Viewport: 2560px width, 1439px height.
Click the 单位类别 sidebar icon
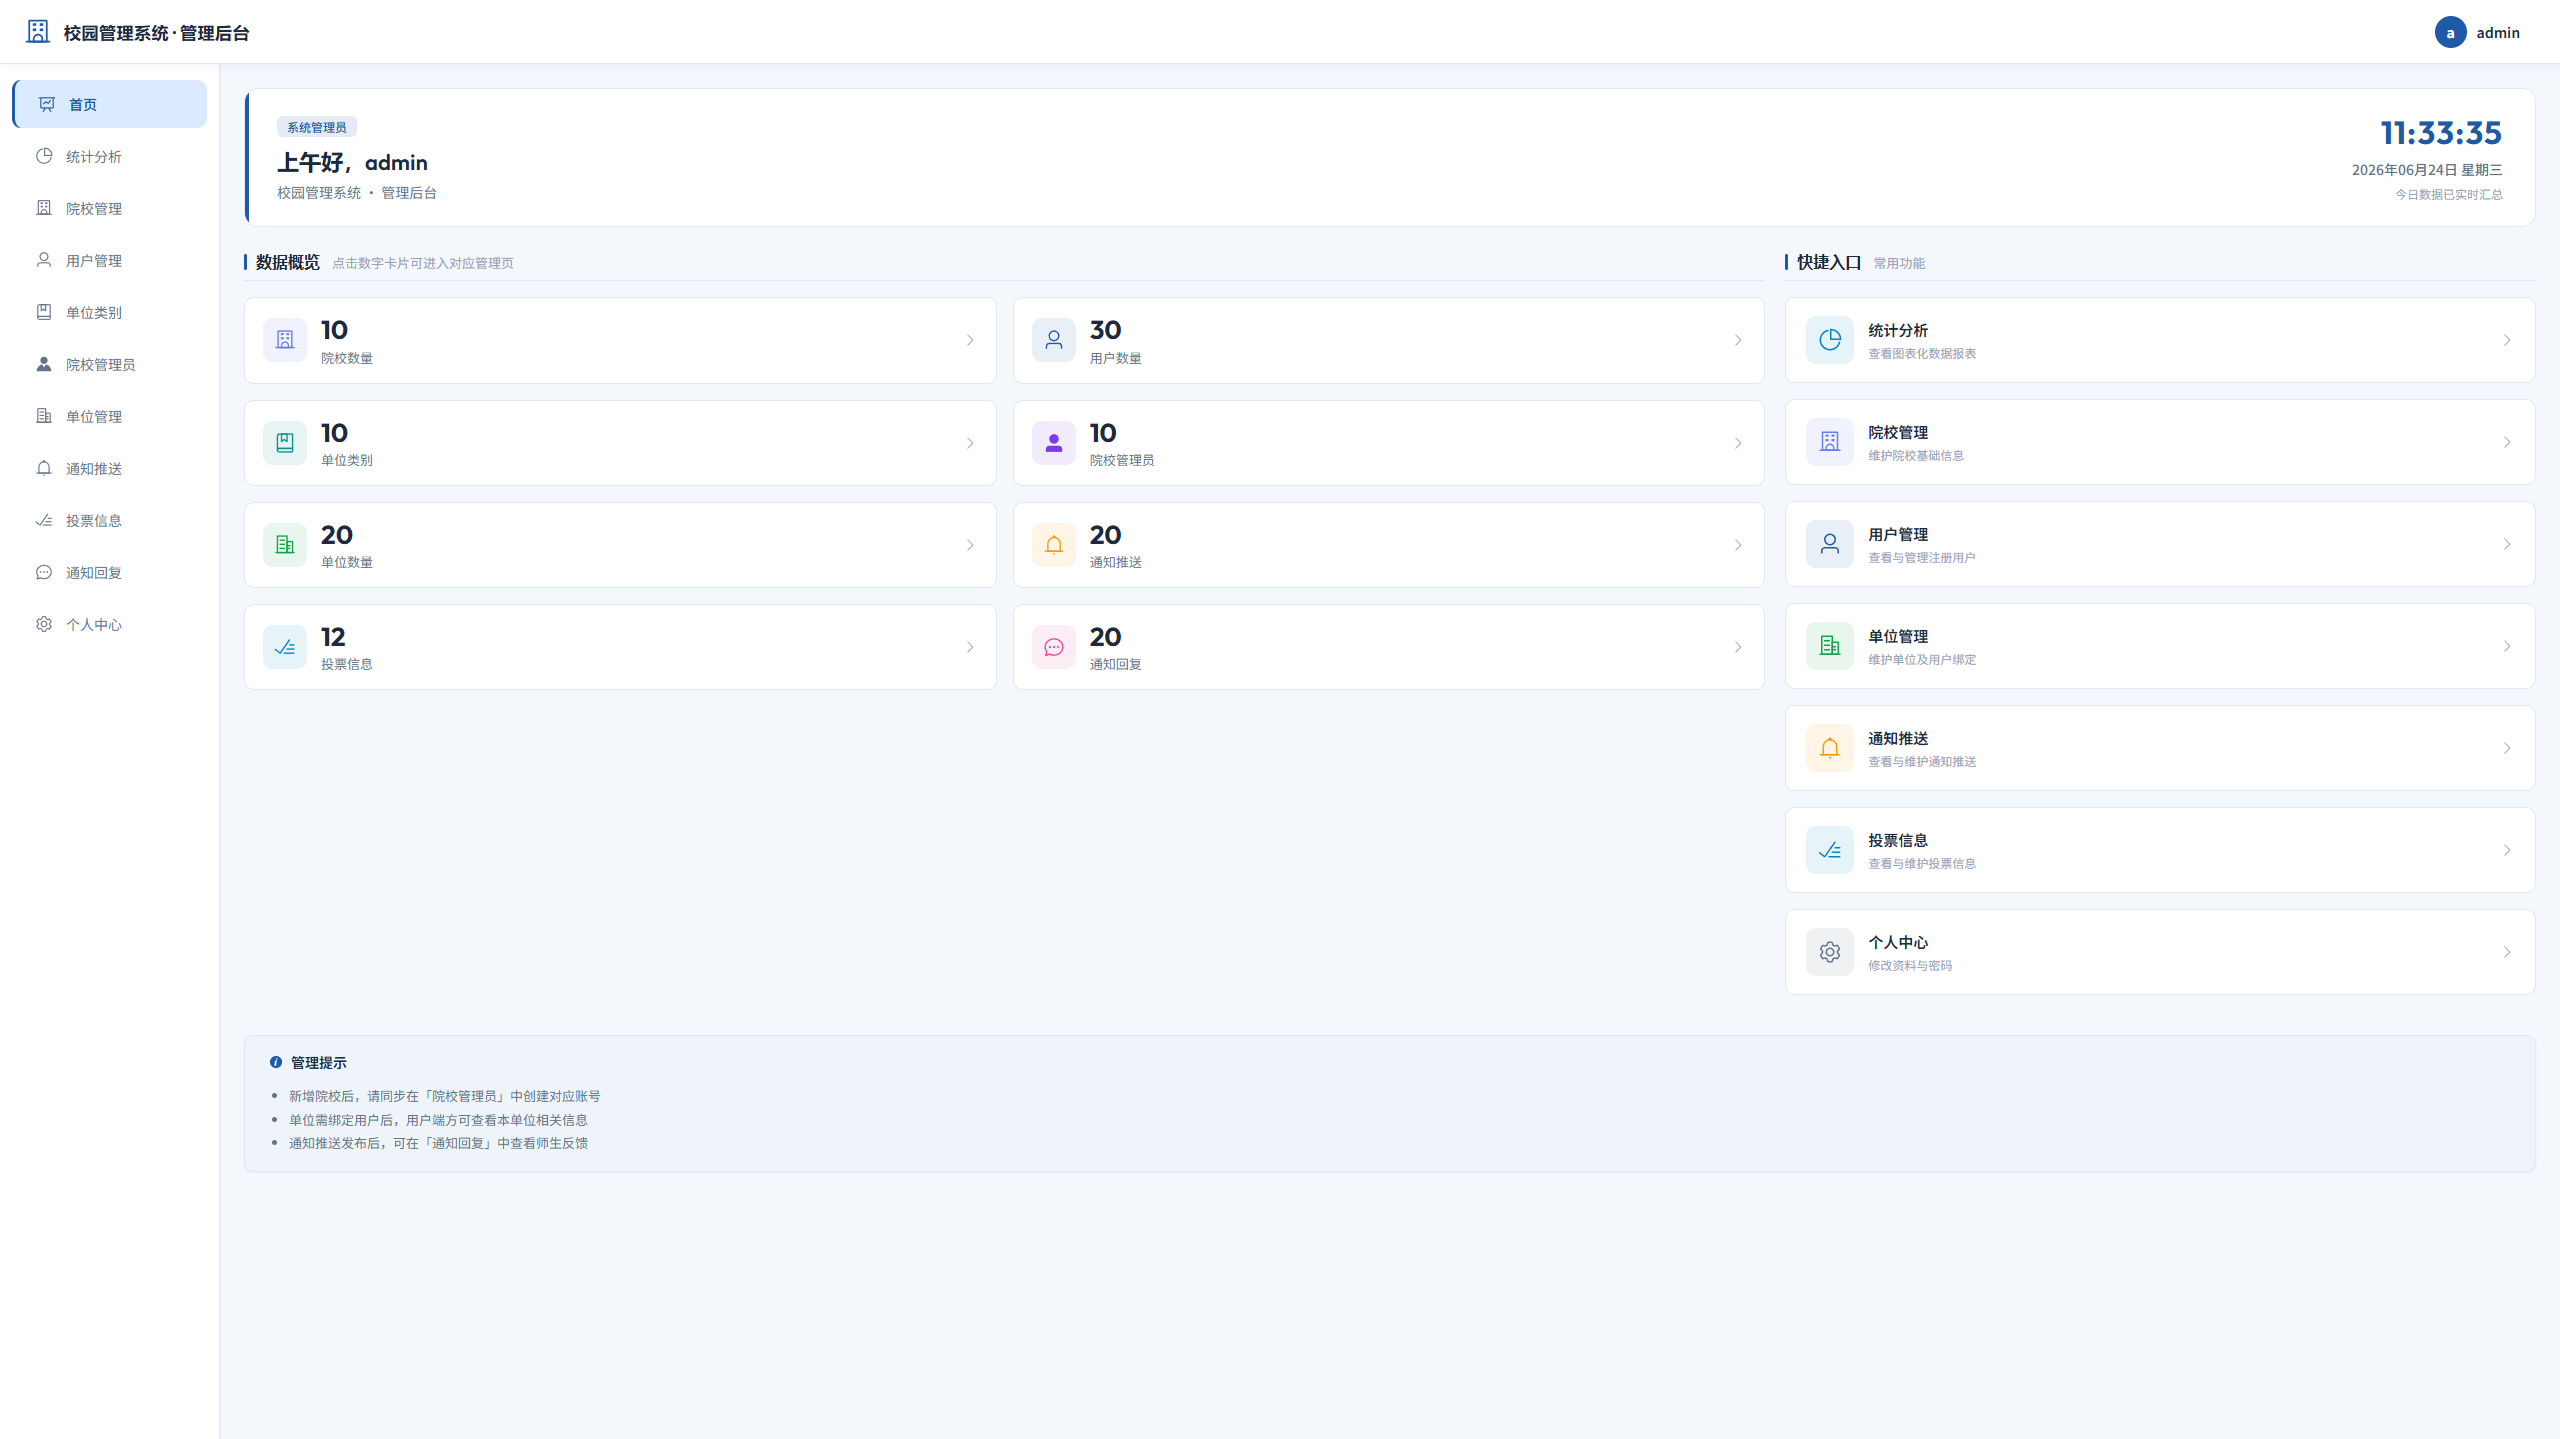(x=44, y=312)
